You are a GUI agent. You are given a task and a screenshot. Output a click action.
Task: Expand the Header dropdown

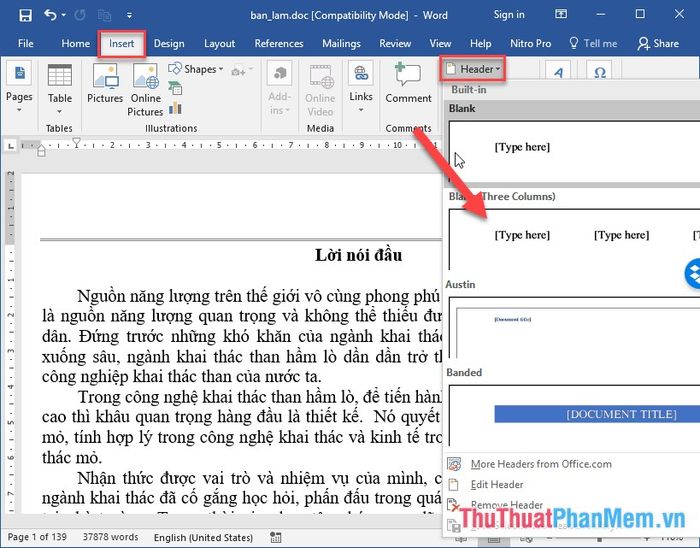(x=470, y=68)
